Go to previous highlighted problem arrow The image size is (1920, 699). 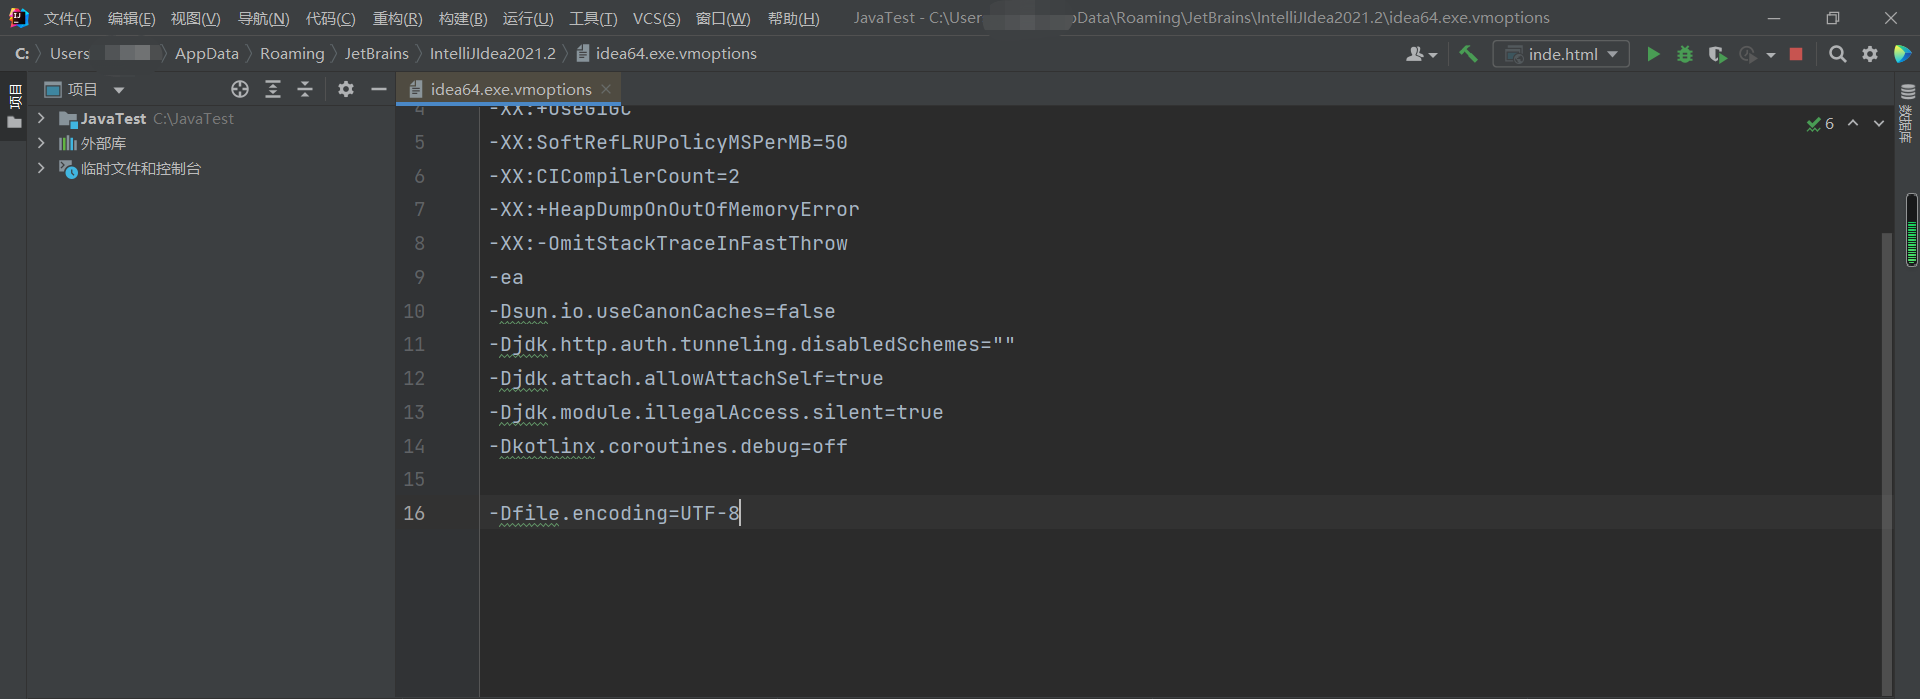[x=1853, y=123]
